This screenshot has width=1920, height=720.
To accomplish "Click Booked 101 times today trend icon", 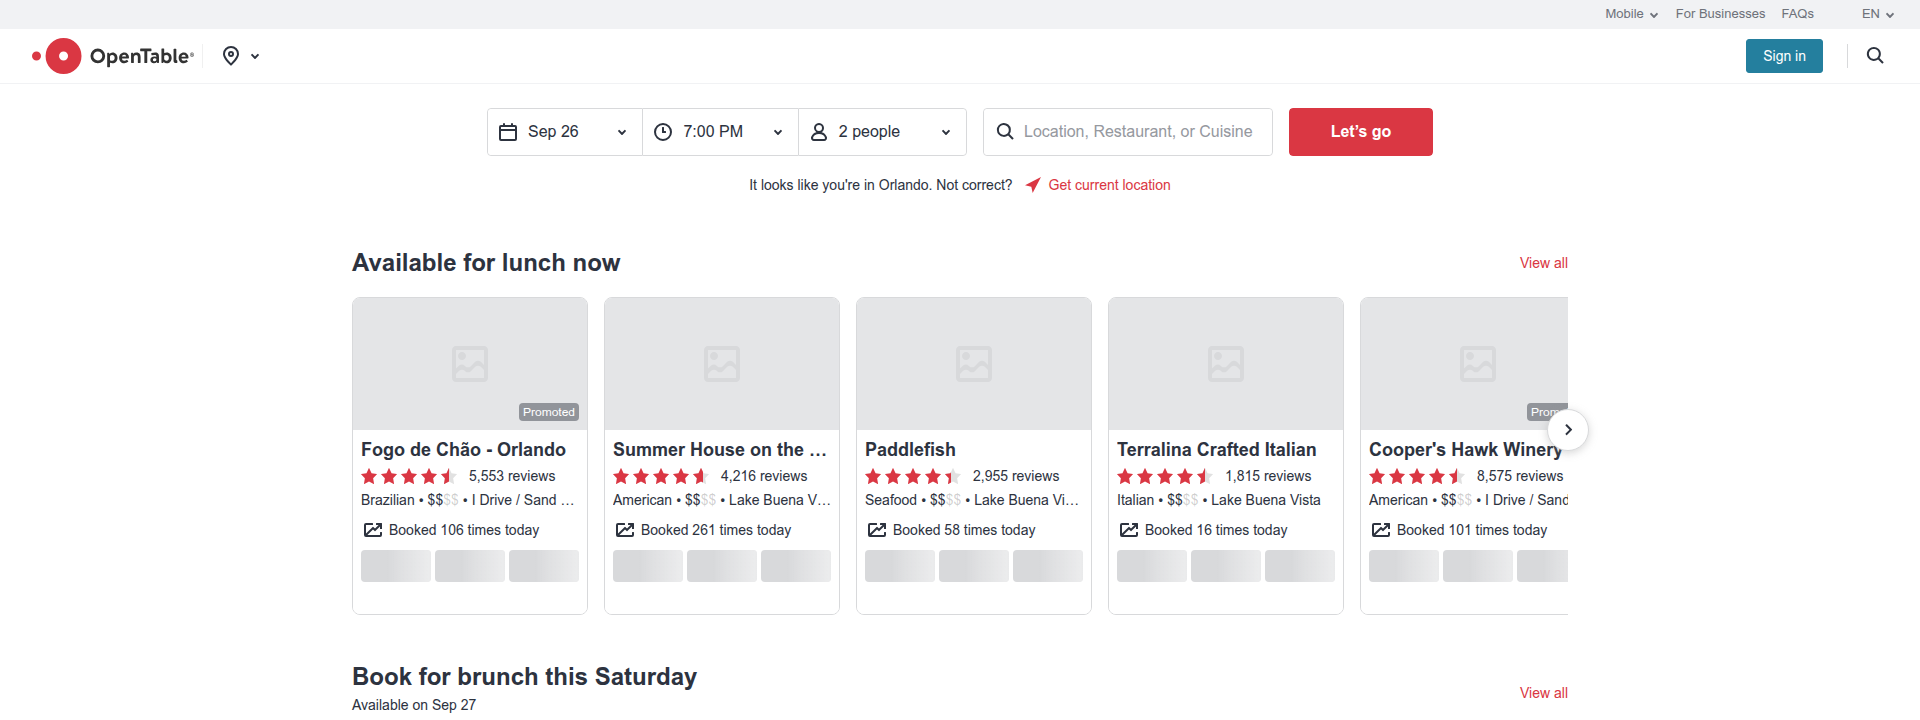I will tap(1381, 530).
